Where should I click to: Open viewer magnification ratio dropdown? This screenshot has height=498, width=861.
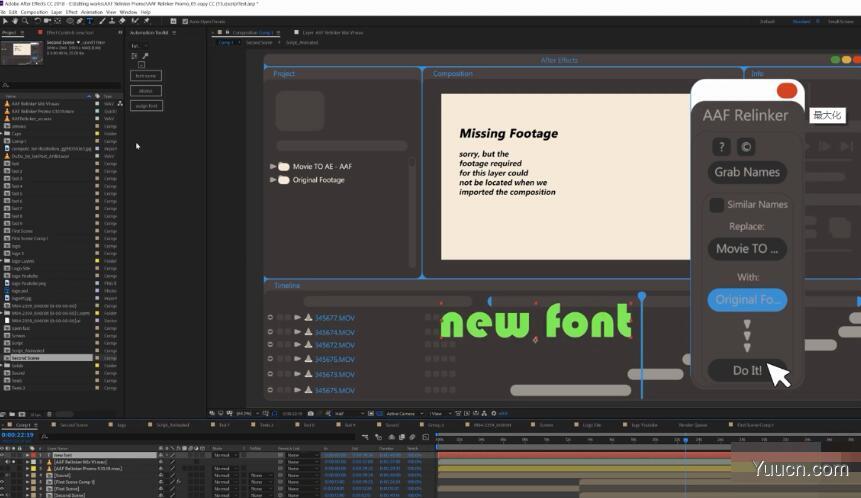point(247,413)
